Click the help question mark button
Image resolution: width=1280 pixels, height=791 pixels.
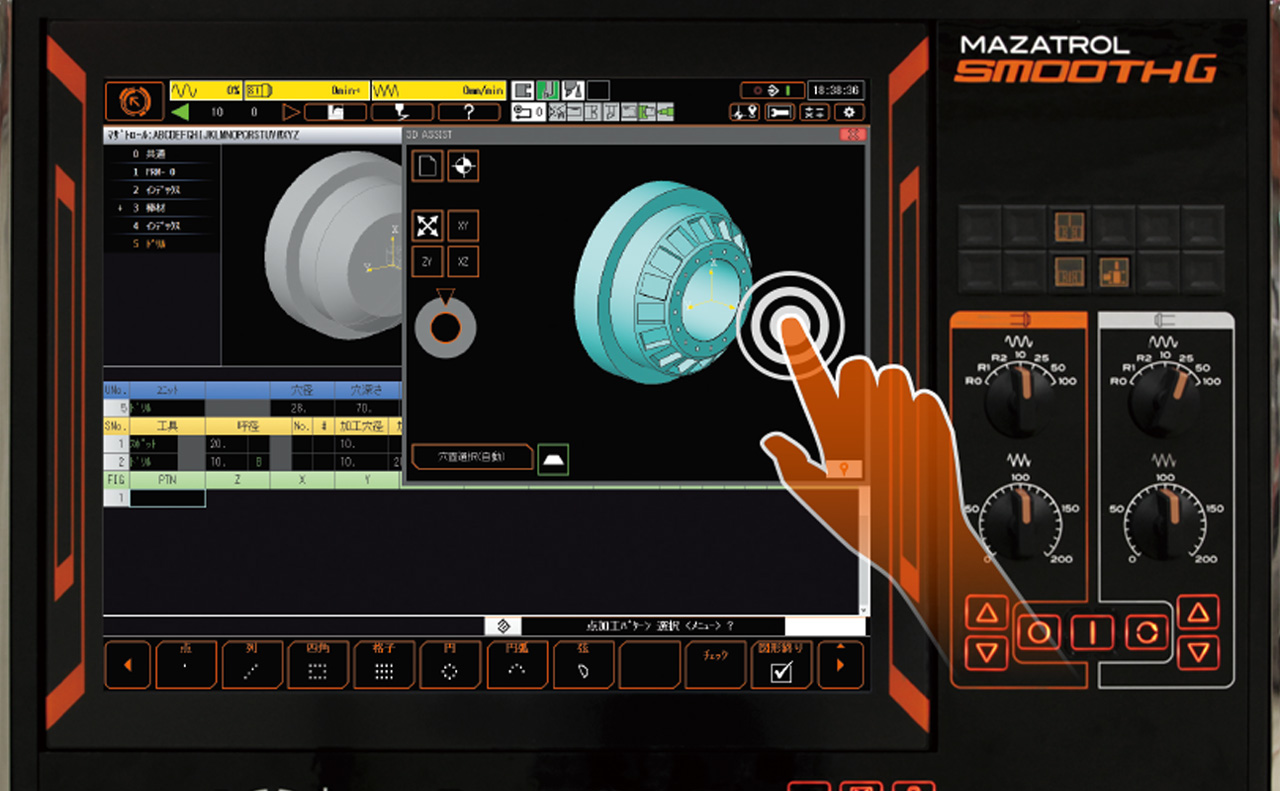(467, 112)
